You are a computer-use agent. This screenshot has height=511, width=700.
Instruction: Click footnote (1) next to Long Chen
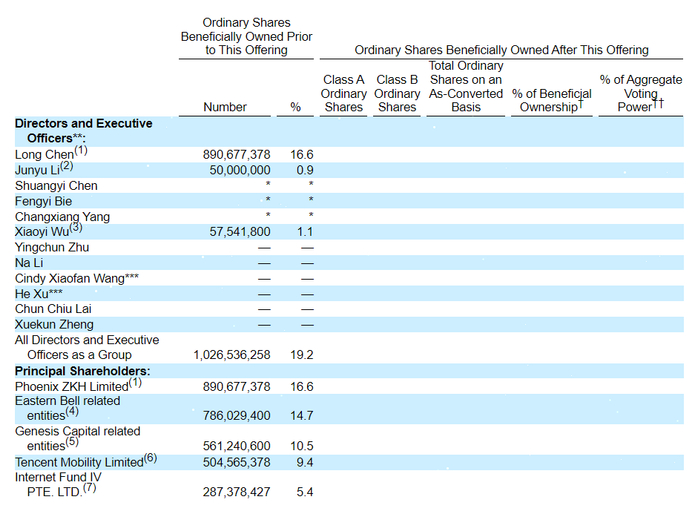tap(80, 151)
